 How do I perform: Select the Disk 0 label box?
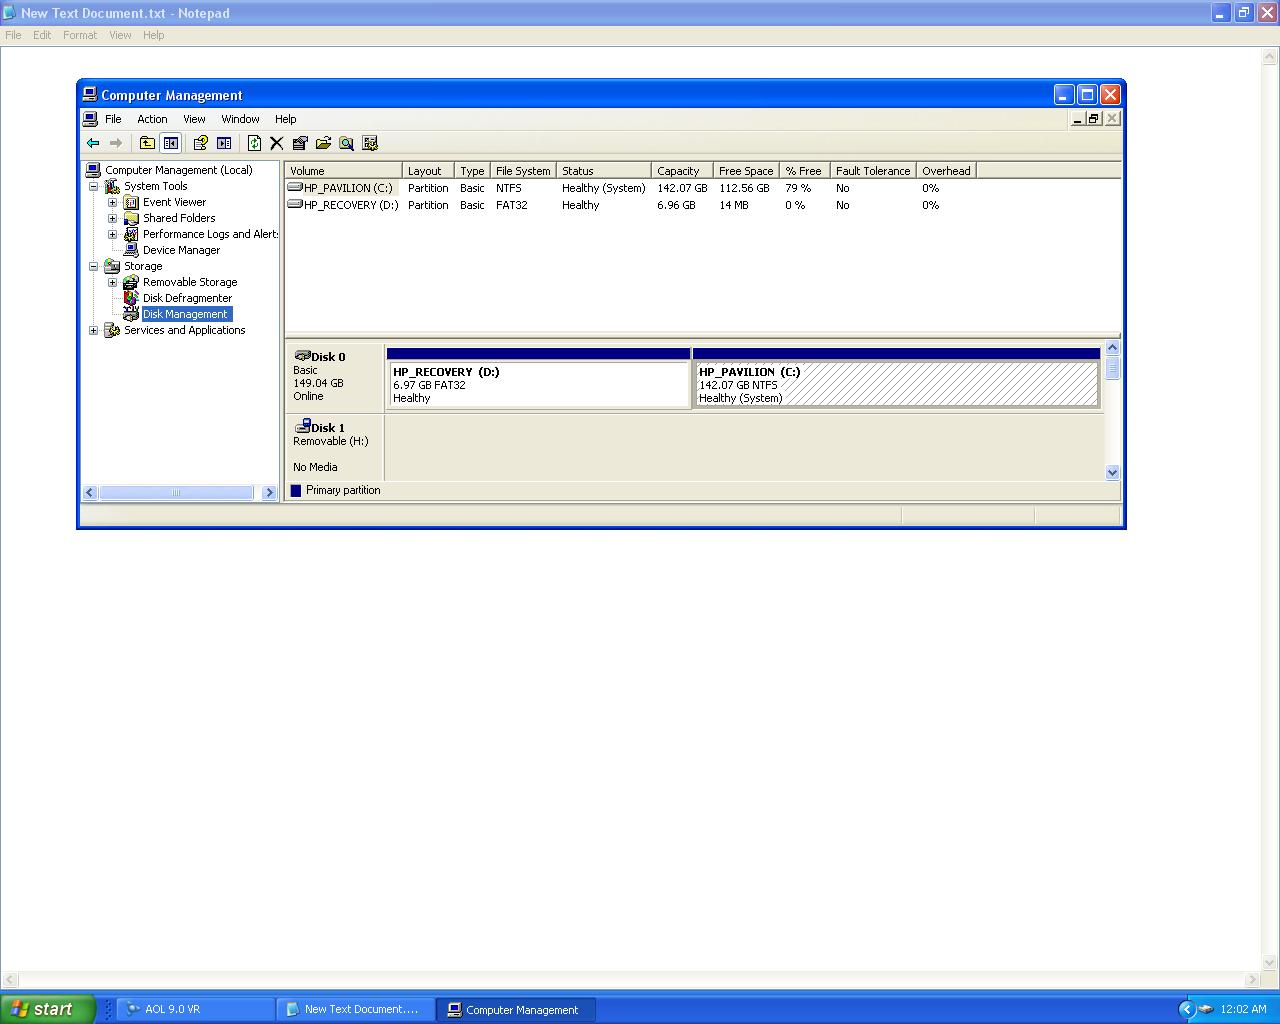334,377
